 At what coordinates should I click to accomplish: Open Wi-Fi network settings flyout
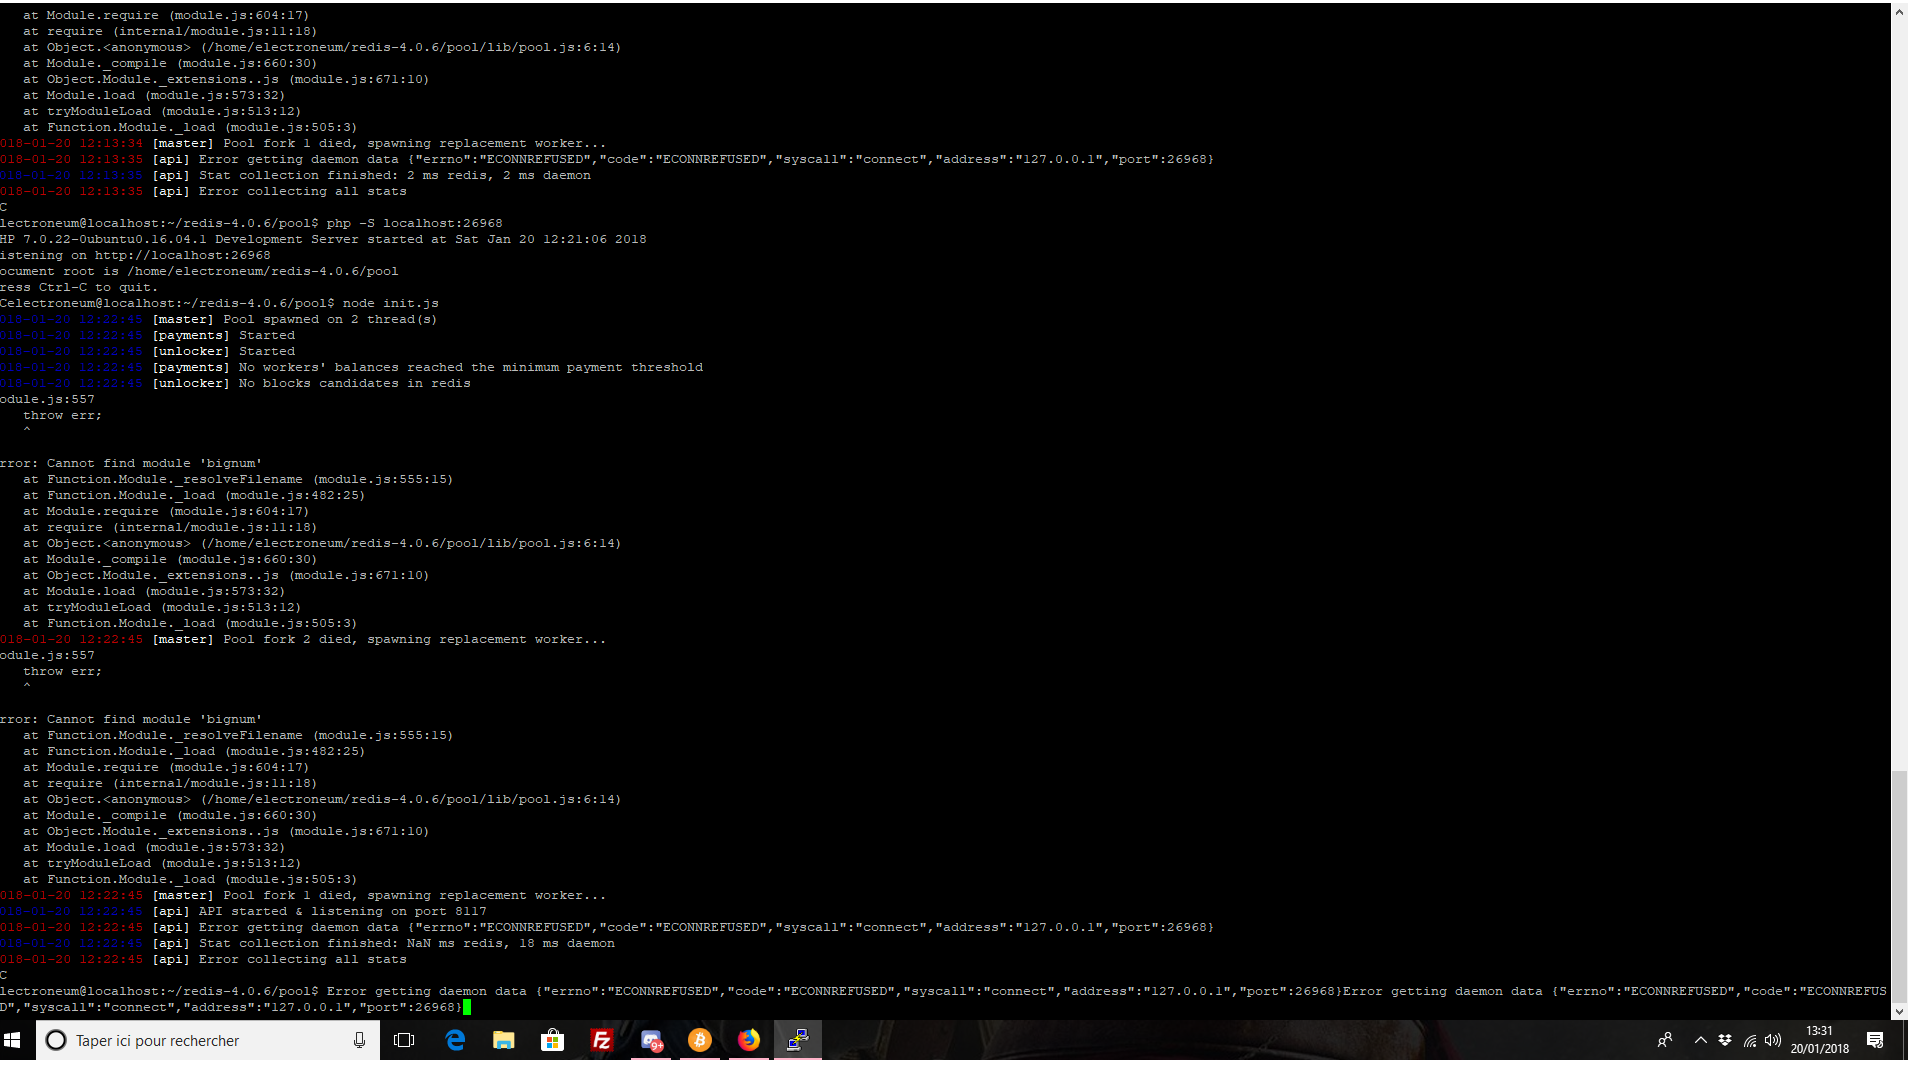point(1749,1040)
